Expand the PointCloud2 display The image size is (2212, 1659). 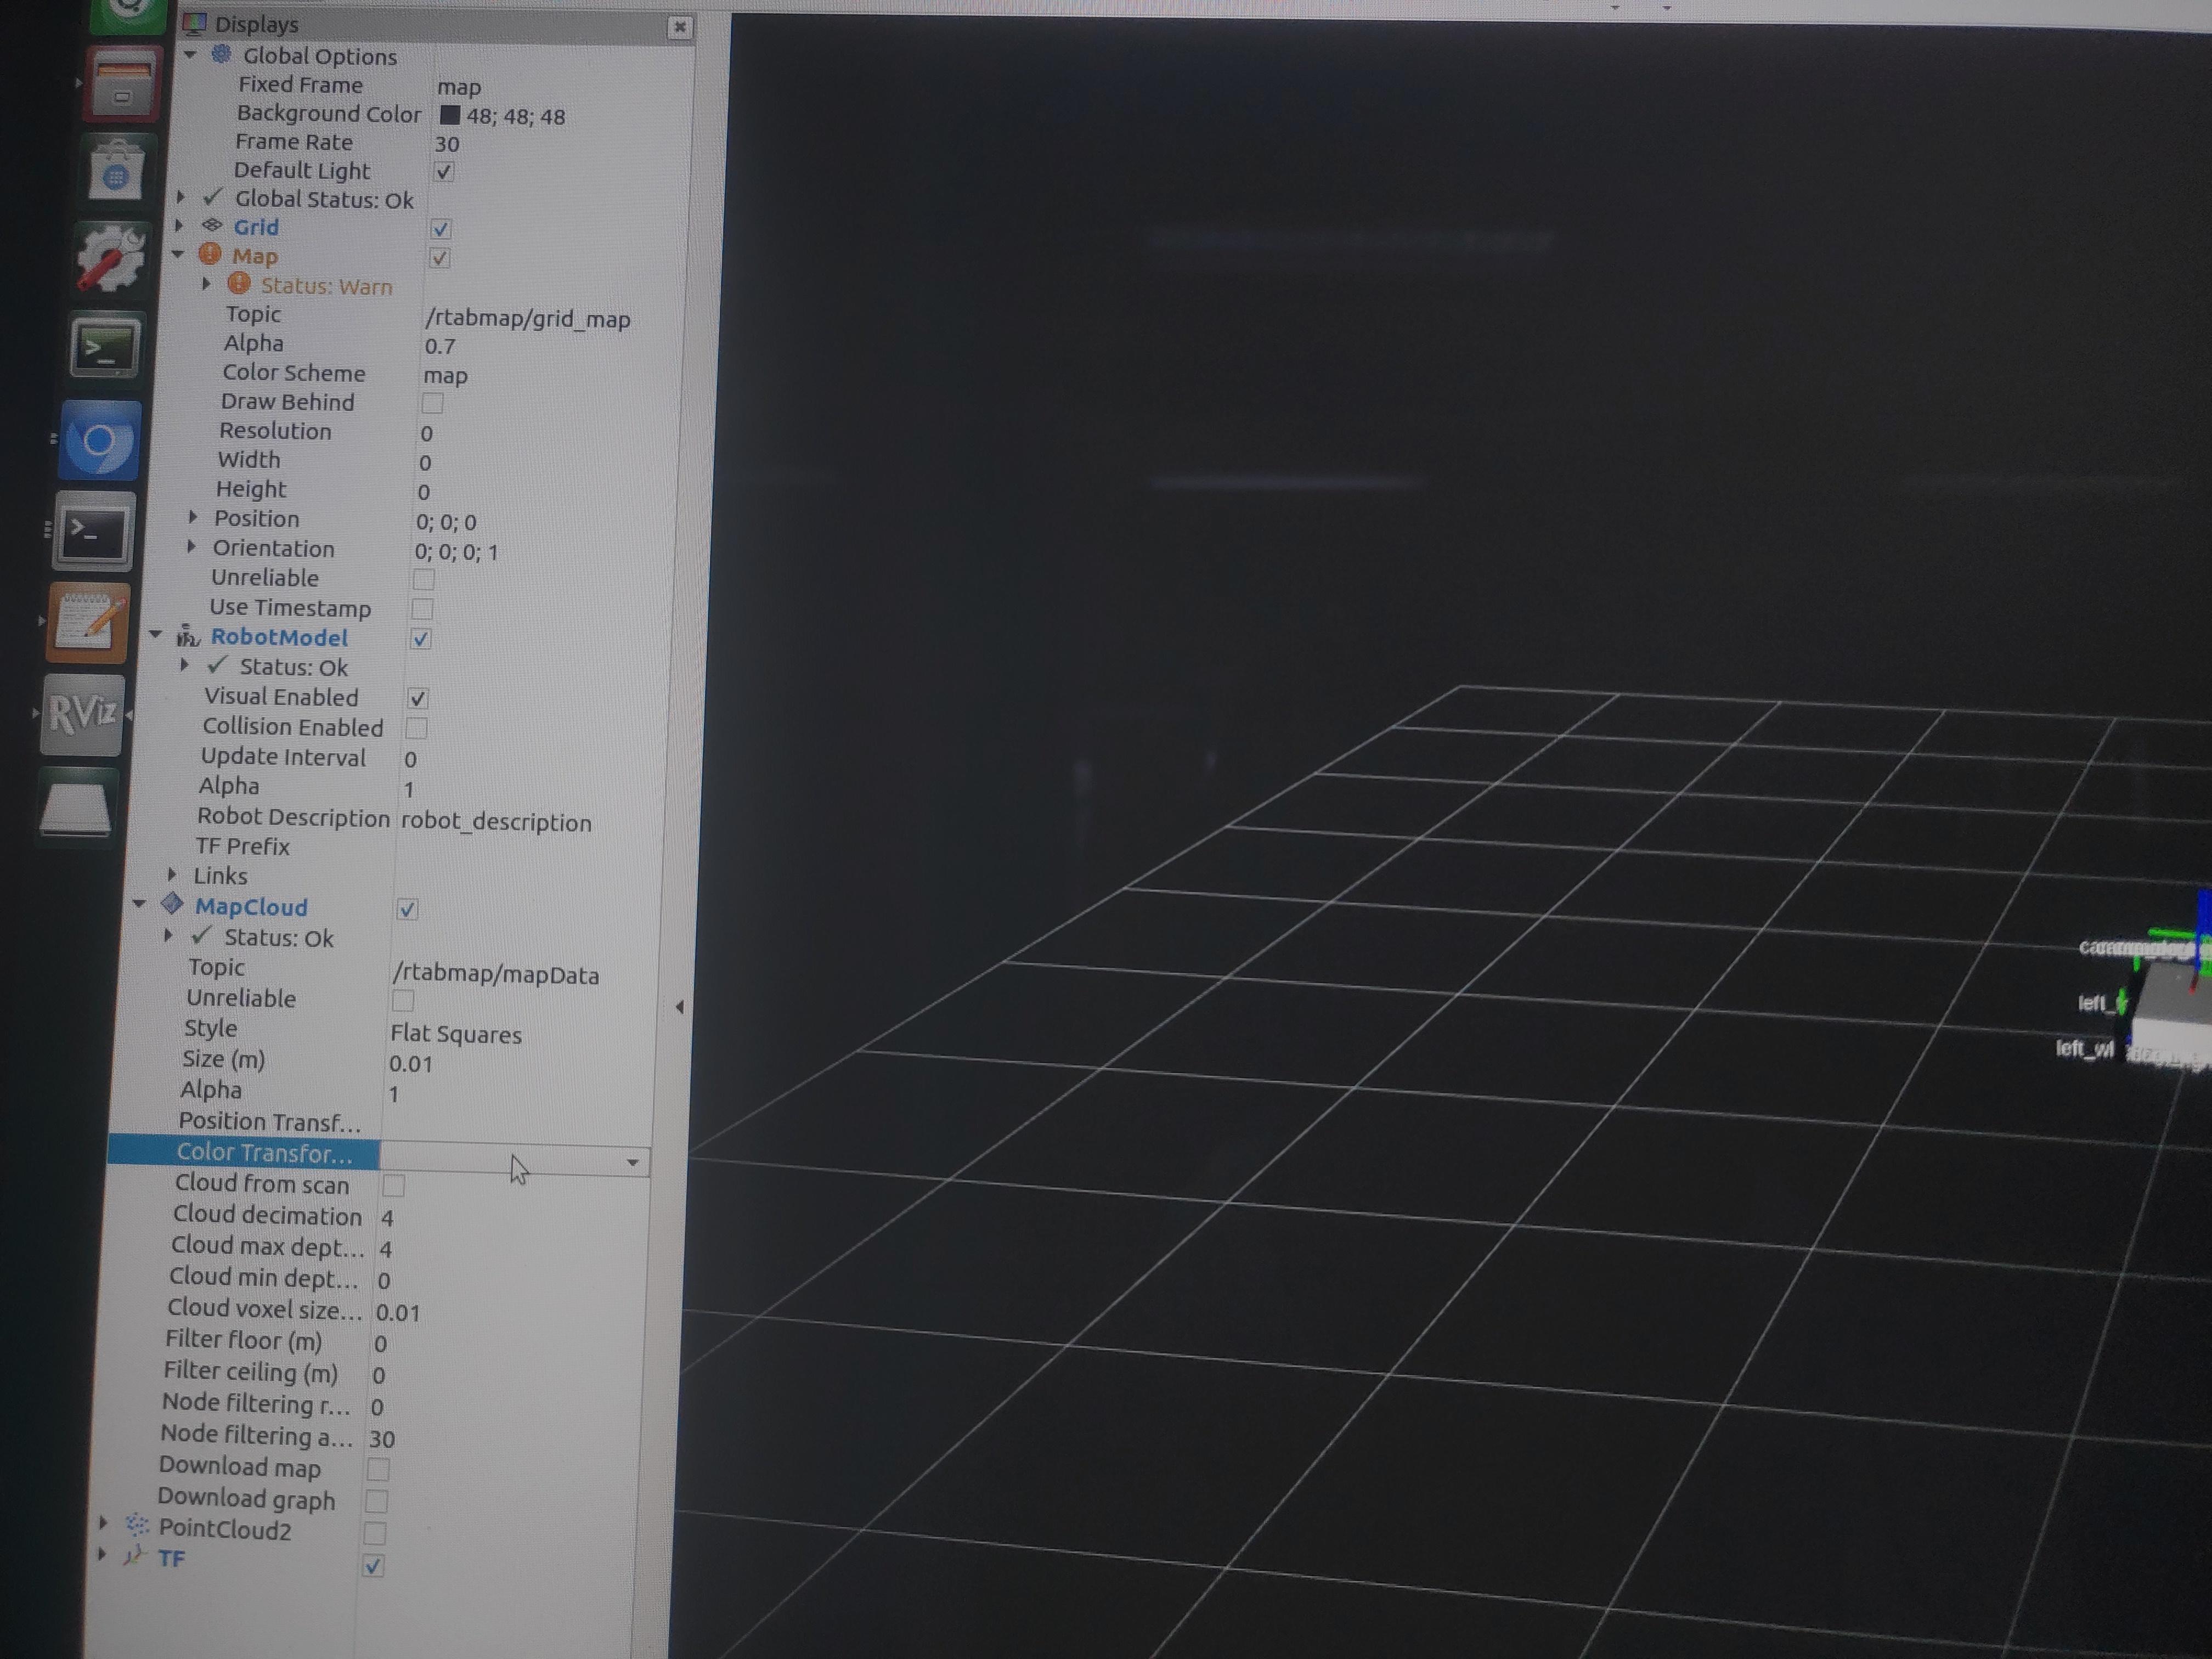tap(103, 1523)
